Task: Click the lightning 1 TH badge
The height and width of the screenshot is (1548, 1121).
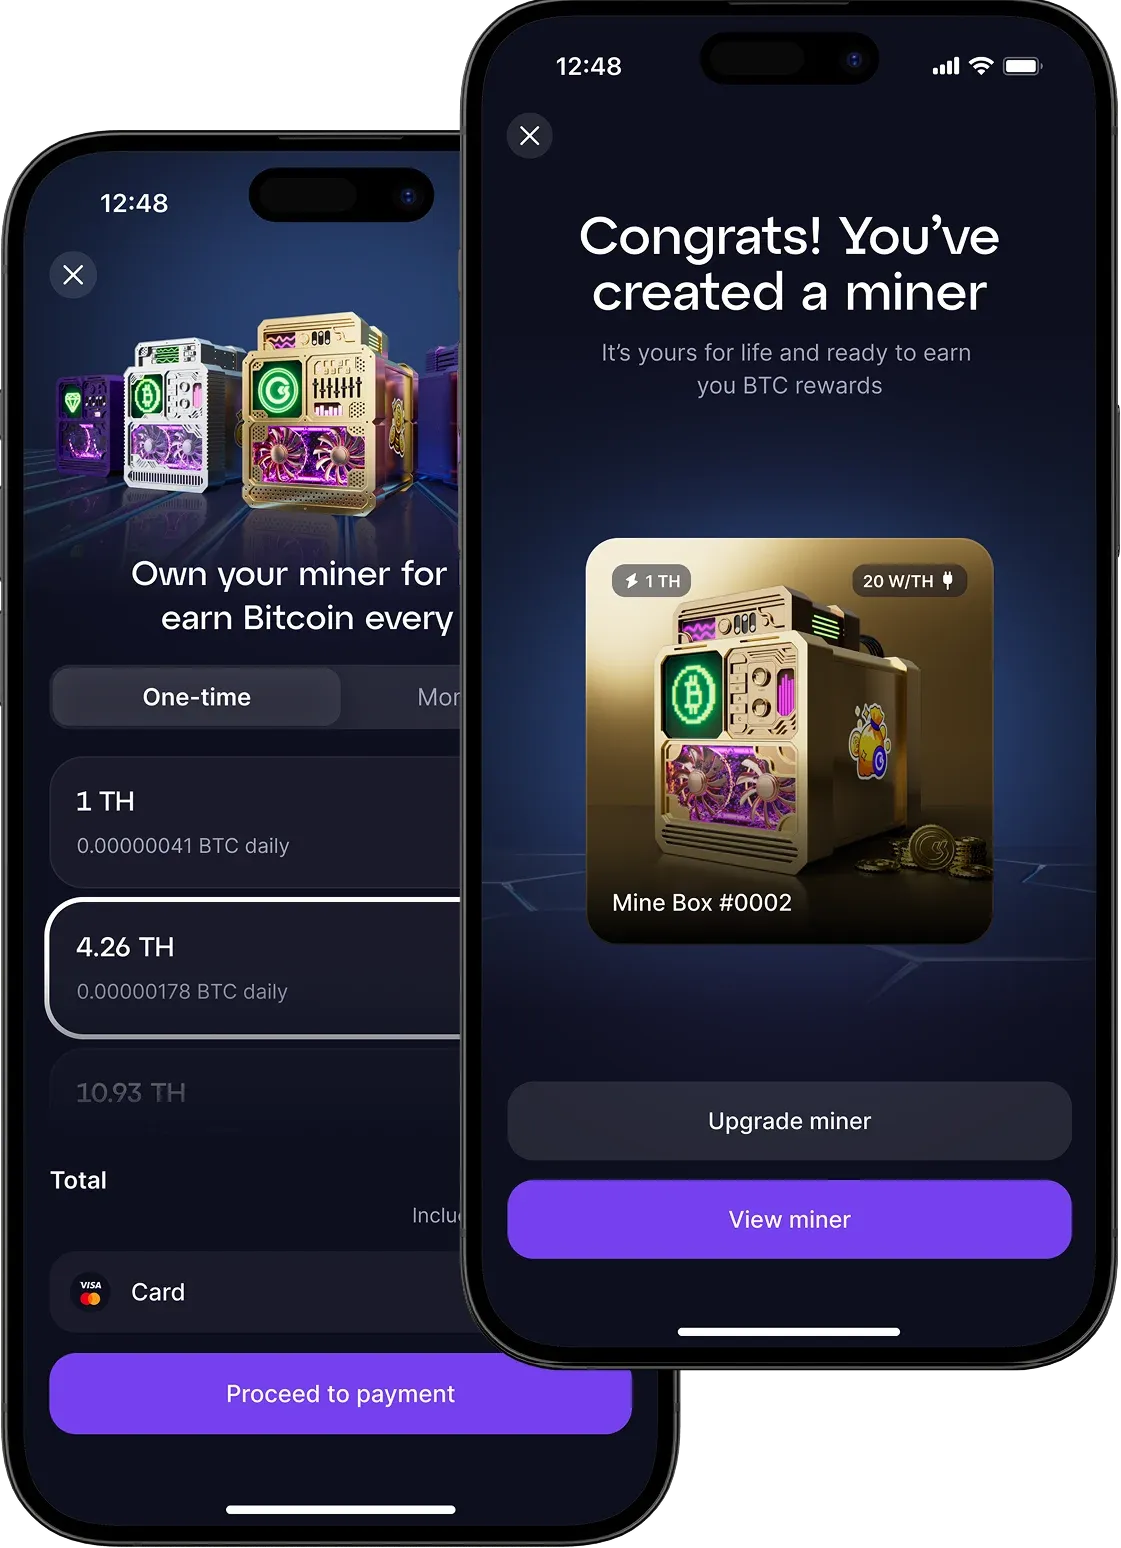Action: (652, 581)
